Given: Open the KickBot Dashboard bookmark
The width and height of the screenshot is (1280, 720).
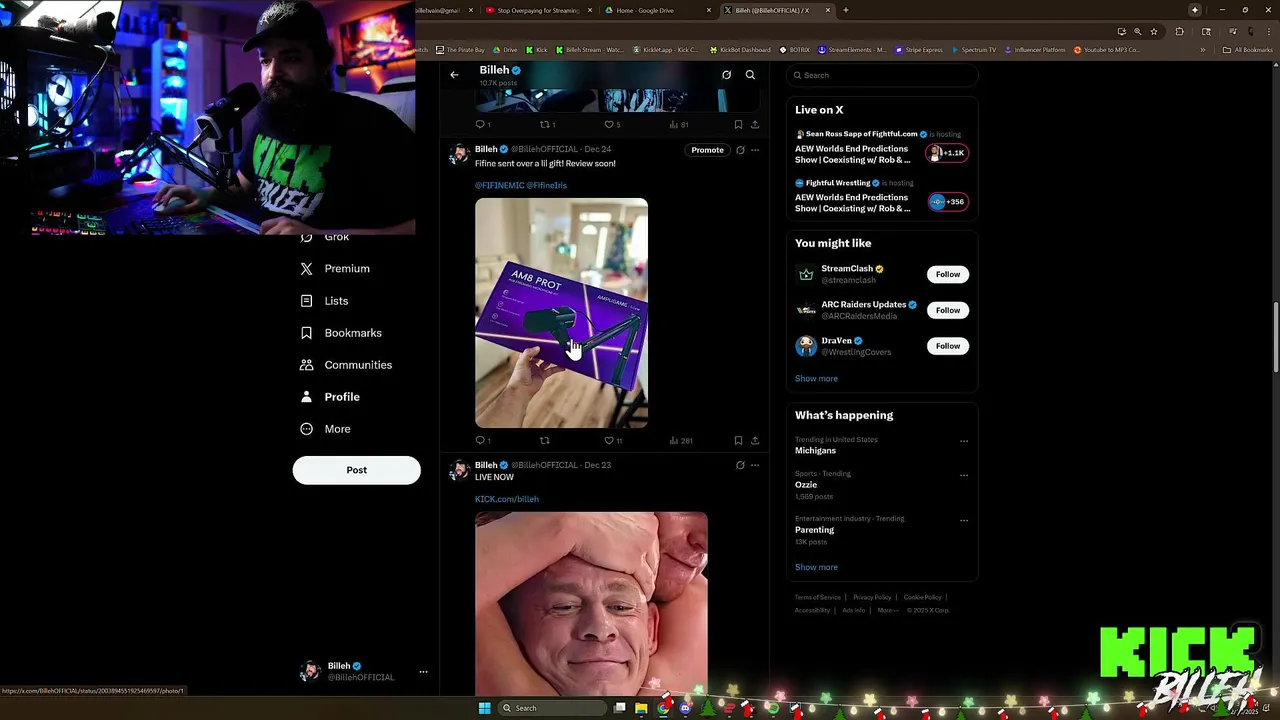Looking at the screenshot, I should click(740, 50).
